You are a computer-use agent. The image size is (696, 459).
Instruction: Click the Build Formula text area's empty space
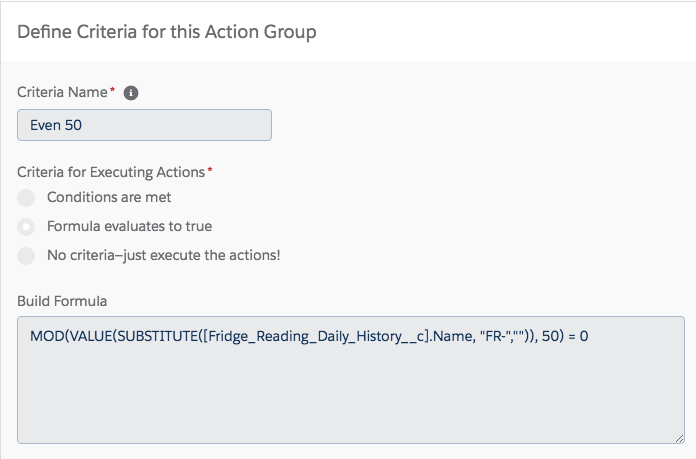[351, 395]
